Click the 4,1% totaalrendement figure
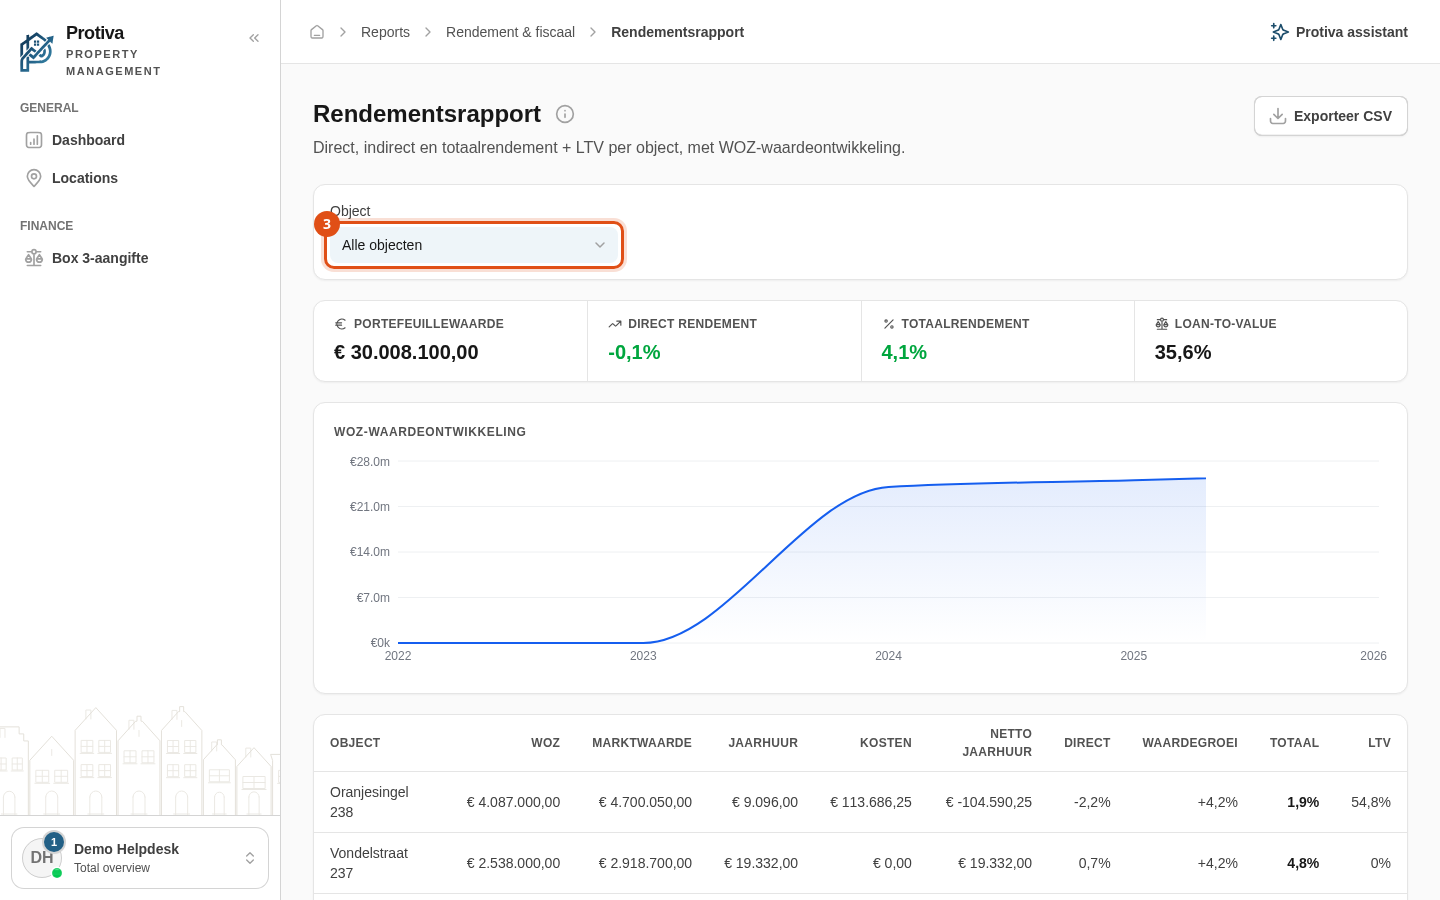This screenshot has height=900, width=1440. [x=904, y=352]
